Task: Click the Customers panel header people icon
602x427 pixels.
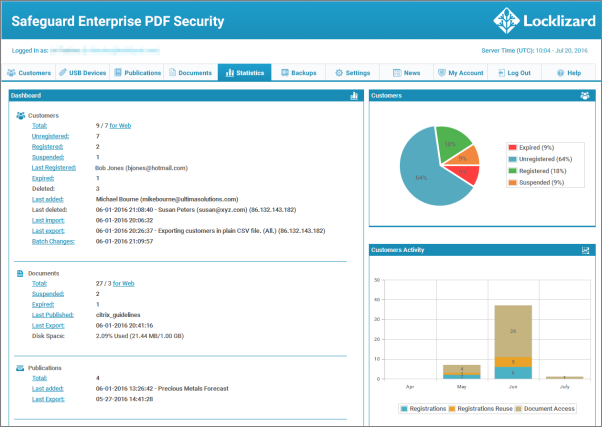Action: (584, 96)
